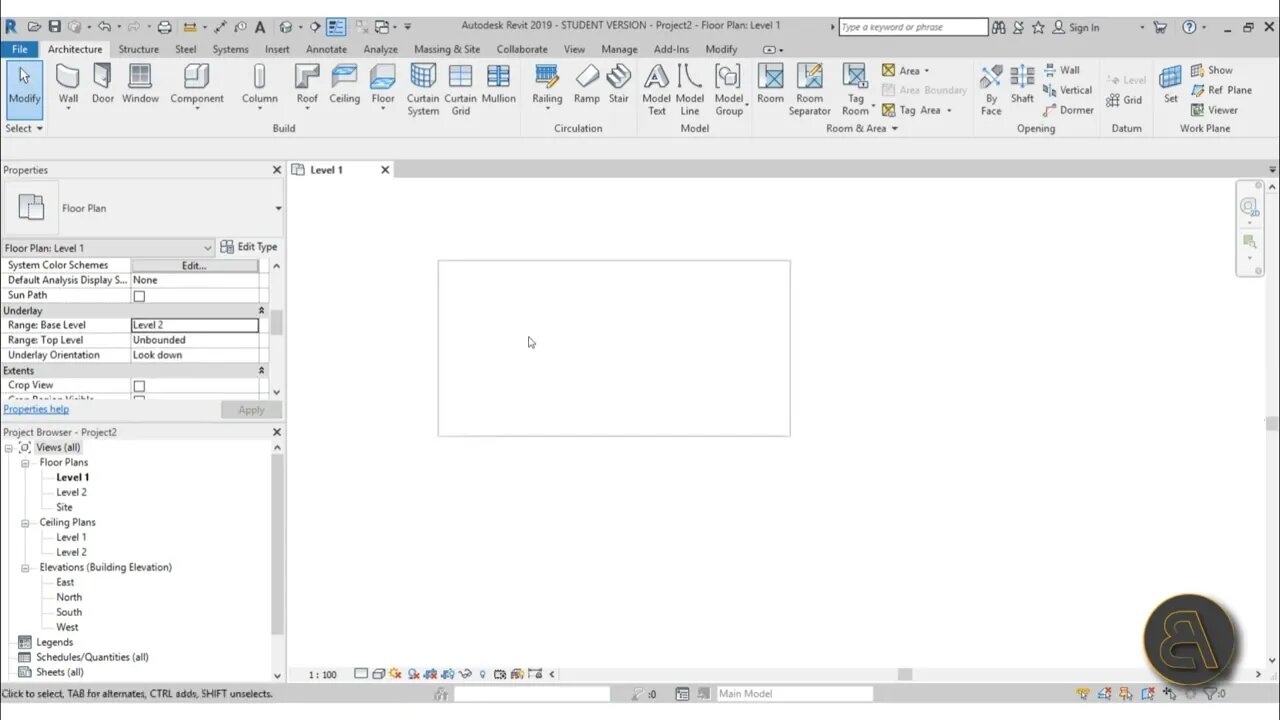Viewport: 1280px width, 720px height.
Task: Close the Project Browser panel
Action: click(x=277, y=433)
